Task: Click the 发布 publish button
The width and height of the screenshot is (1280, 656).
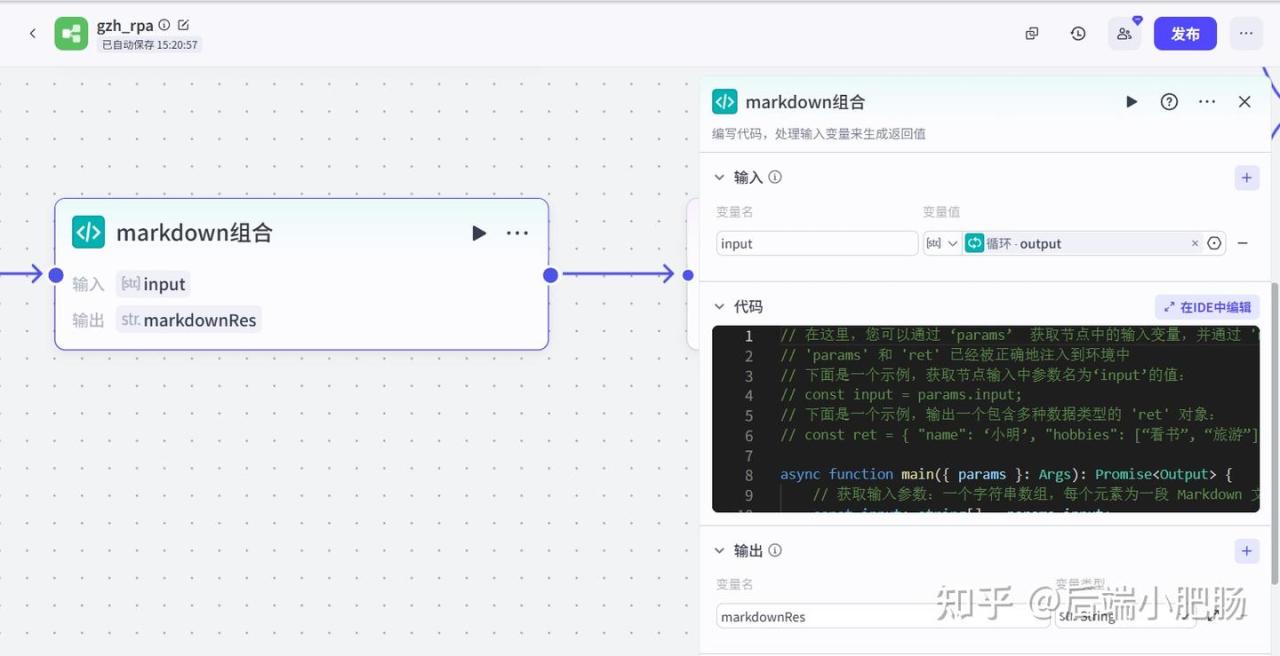Action: (x=1185, y=33)
